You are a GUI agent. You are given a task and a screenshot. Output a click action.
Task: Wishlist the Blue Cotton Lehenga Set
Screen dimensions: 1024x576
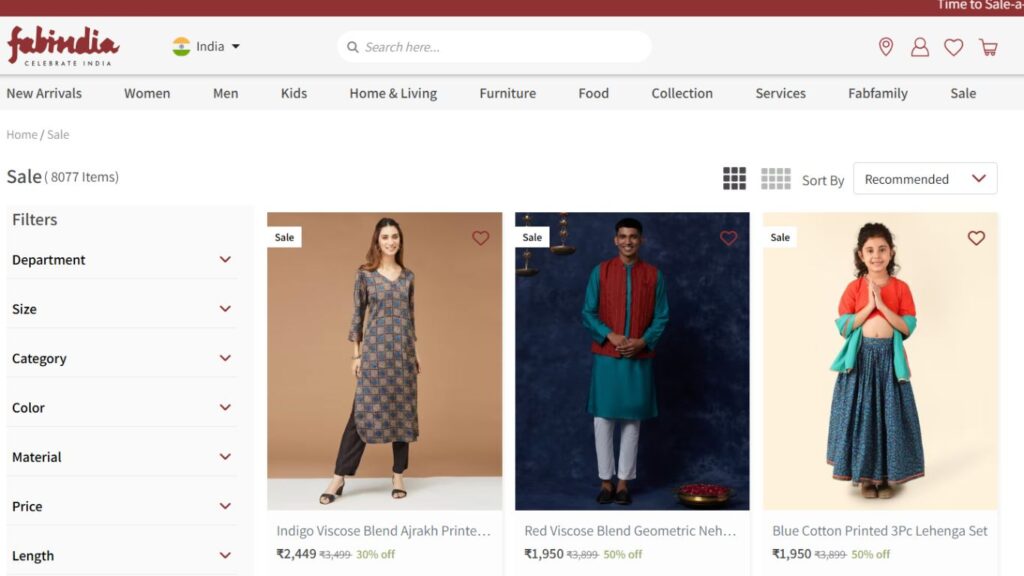pos(976,238)
